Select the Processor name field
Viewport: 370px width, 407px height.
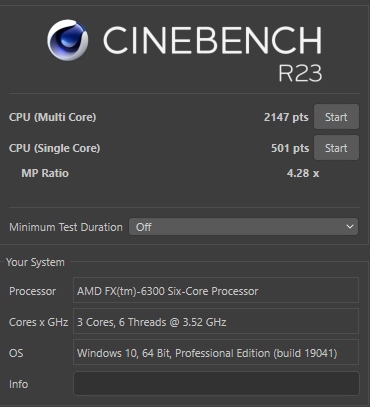pyautogui.click(x=216, y=290)
